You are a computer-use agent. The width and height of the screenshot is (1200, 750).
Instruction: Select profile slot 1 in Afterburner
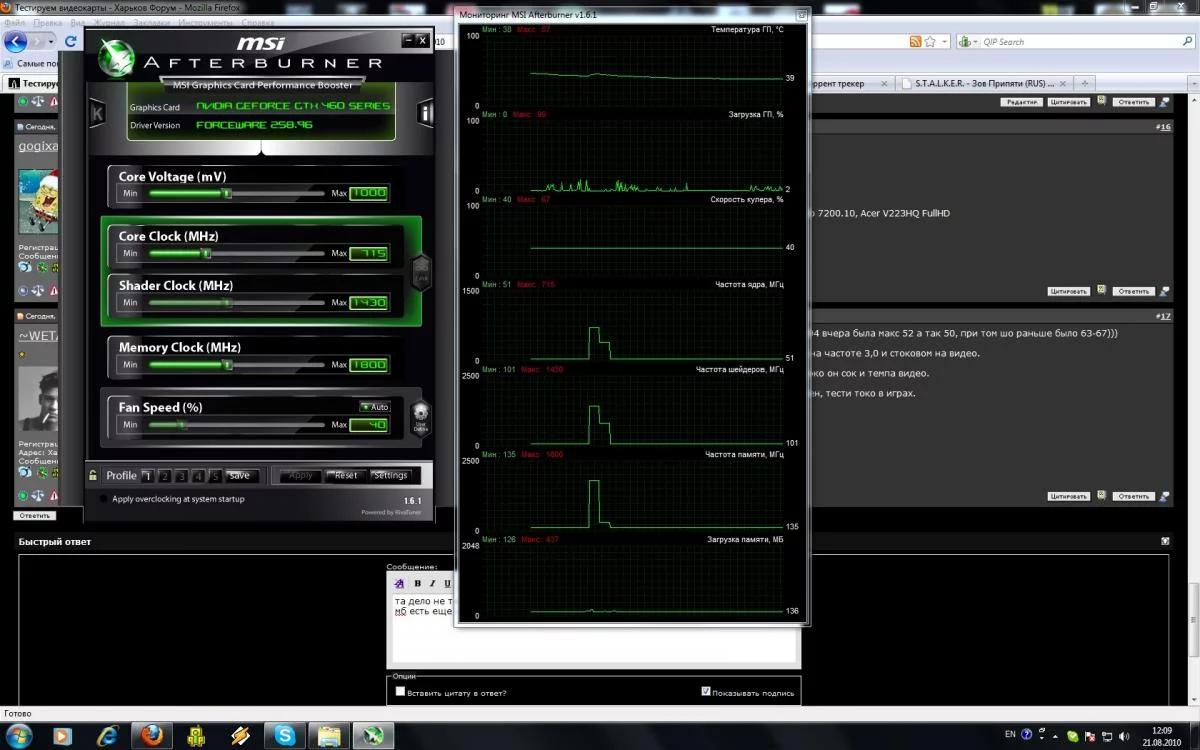point(147,476)
